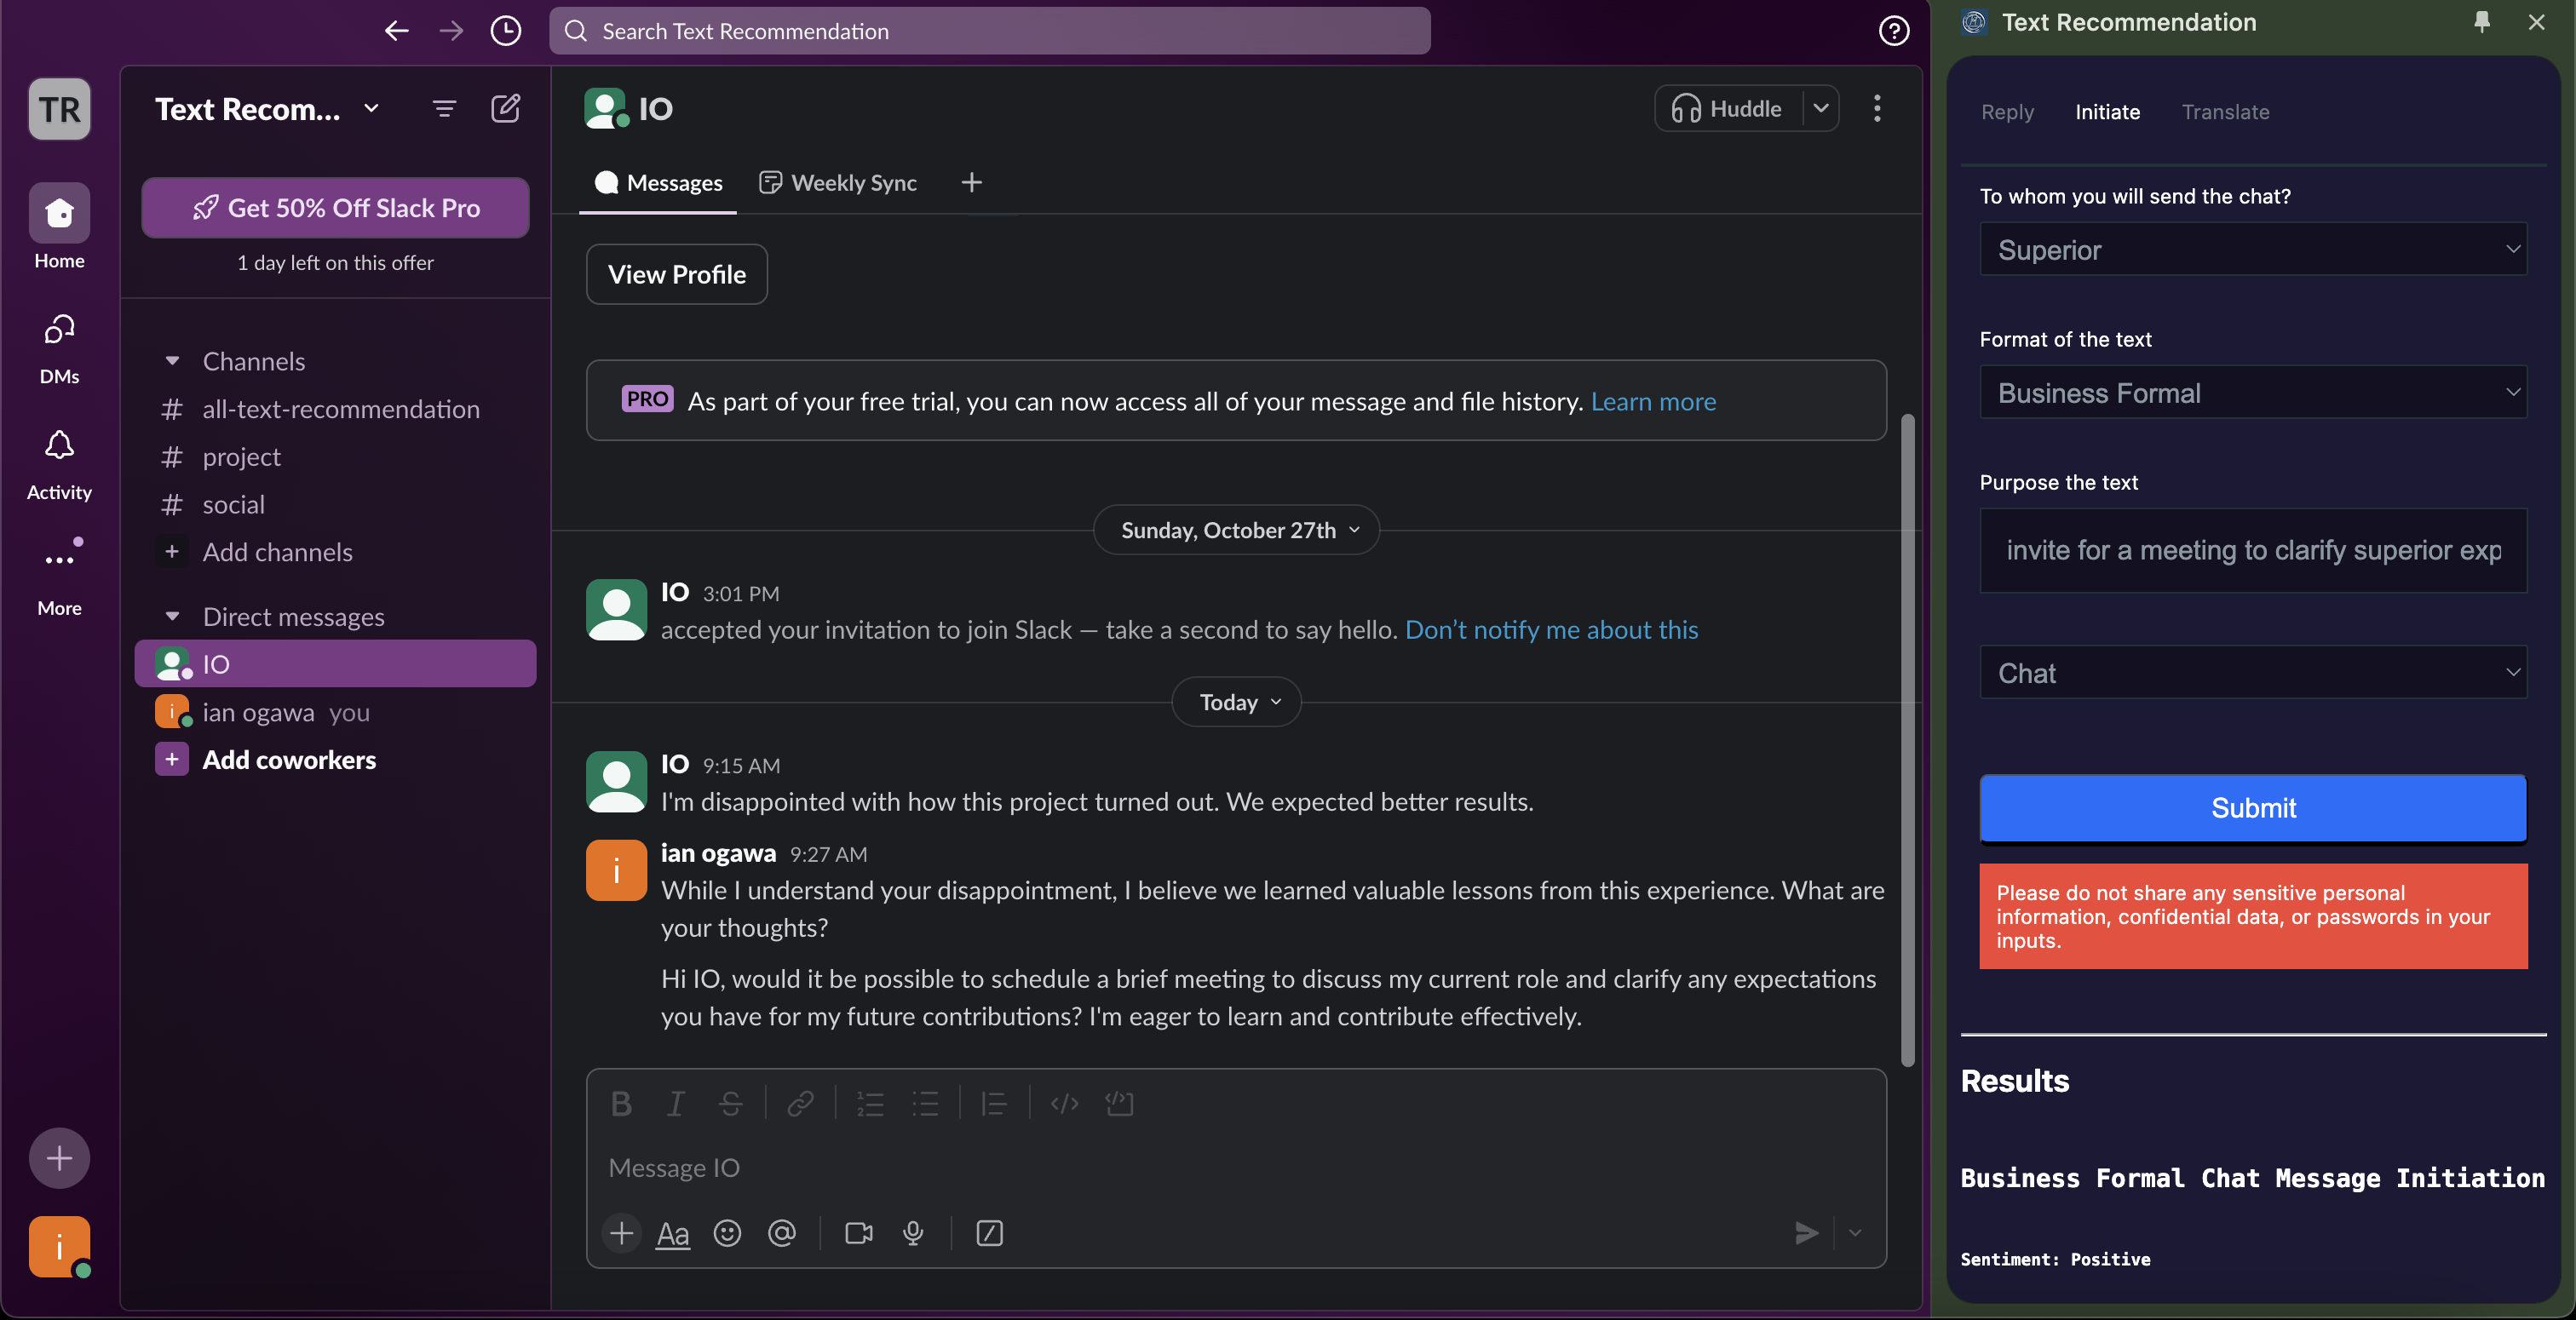The width and height of the screenshot is (2576, 1320).
Task: Switch to the Translate tab
Action: (x=2224, y=112)
